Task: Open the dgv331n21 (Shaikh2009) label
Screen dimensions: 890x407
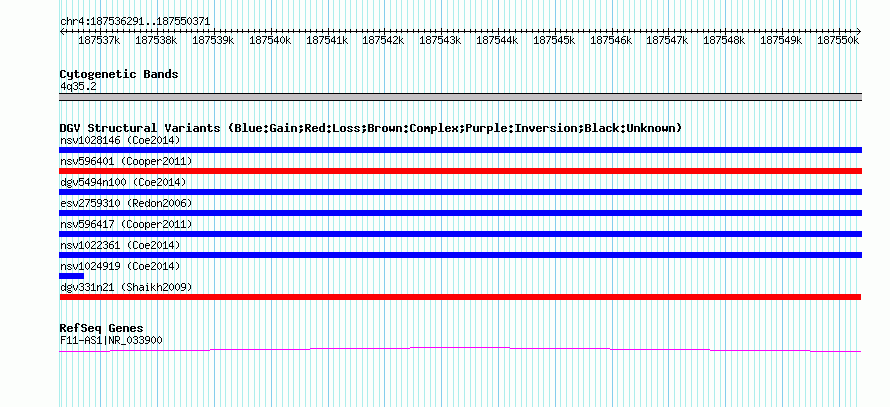Action: [x=126, y=287]
